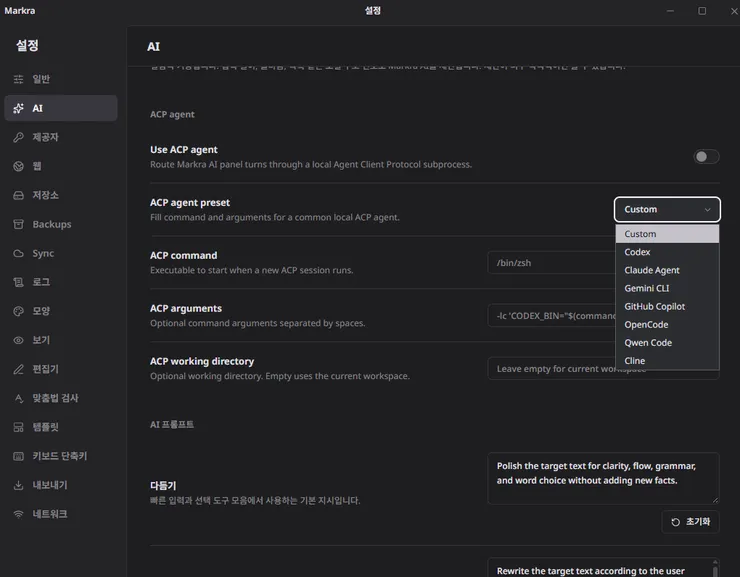Open the 키보드 단축키 settings section
The width and height of the screenshot is (740, 577).
click(61, 456)
